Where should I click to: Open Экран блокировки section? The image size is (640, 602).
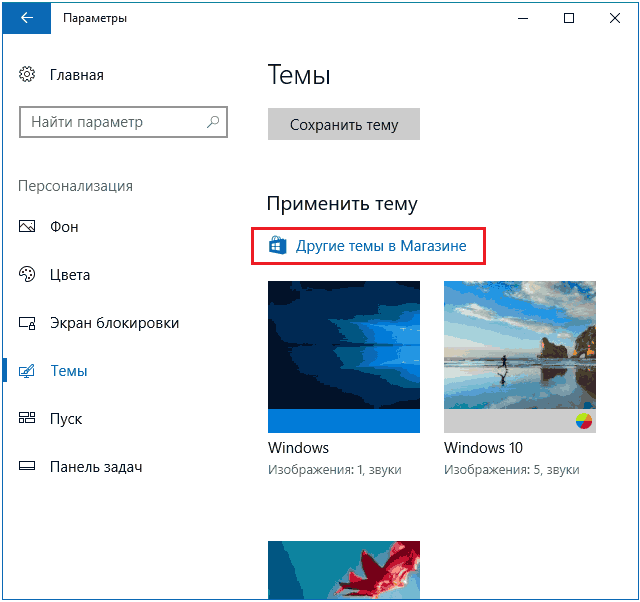pyautogui.click(x=114, y=323)
